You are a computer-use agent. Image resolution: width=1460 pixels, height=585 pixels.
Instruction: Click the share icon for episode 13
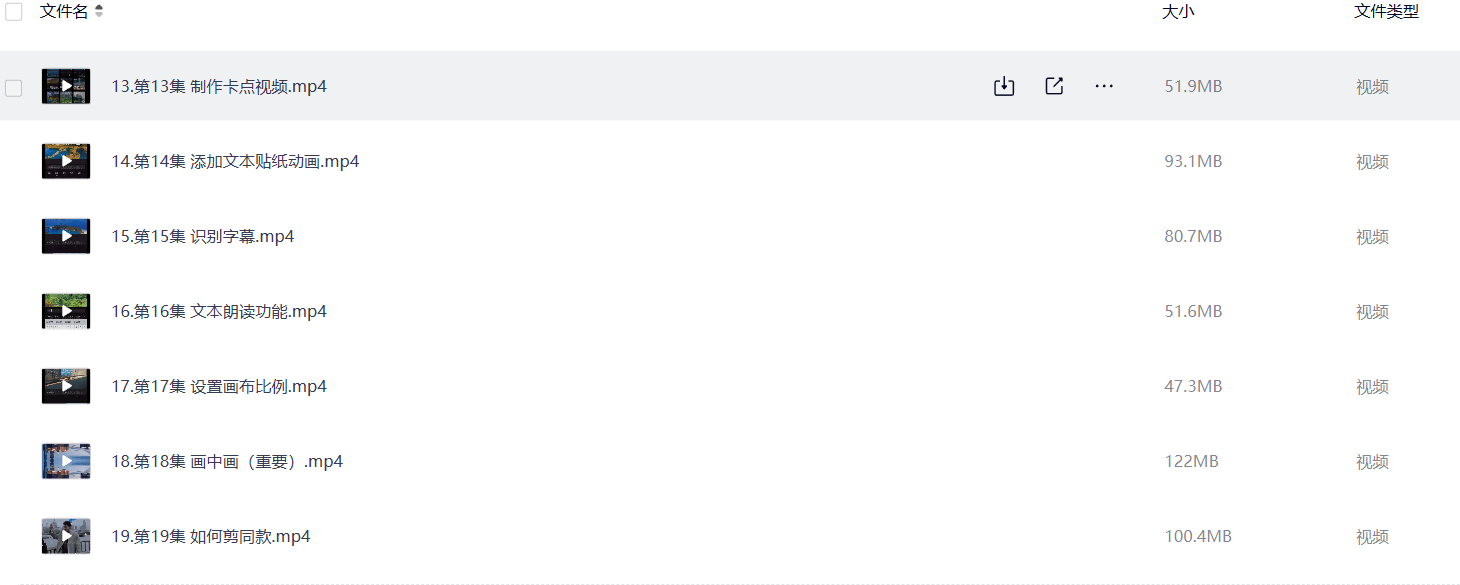(1054, 87)
